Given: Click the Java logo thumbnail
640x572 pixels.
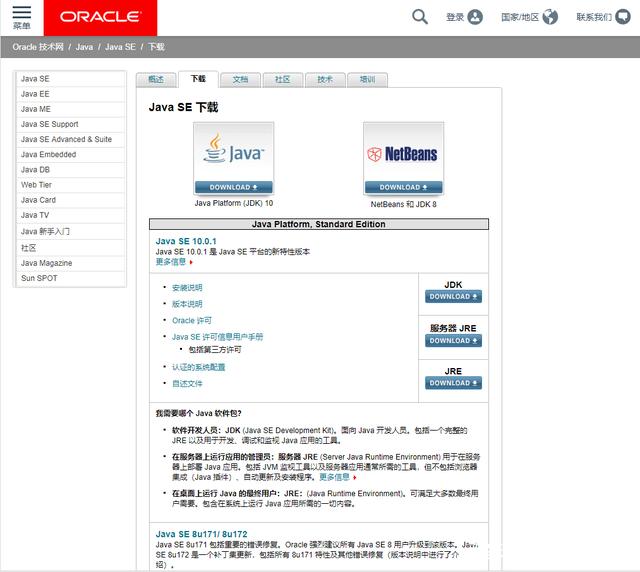Looking at the screenshot, I should tap(233, 151).
